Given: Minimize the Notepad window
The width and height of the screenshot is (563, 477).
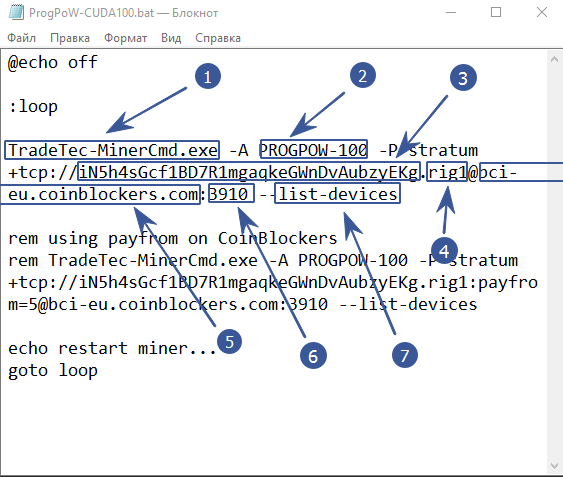Looking at the screenshot, I should [451, 13].
